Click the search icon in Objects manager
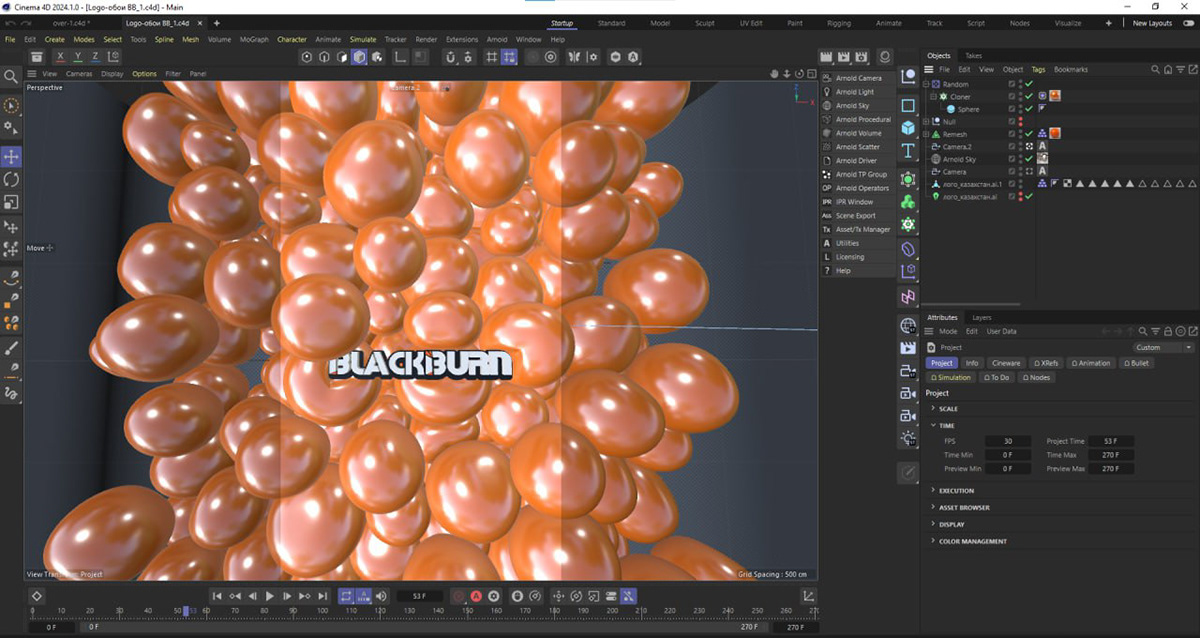1200x638 pixels. (x=1156, y=70)
